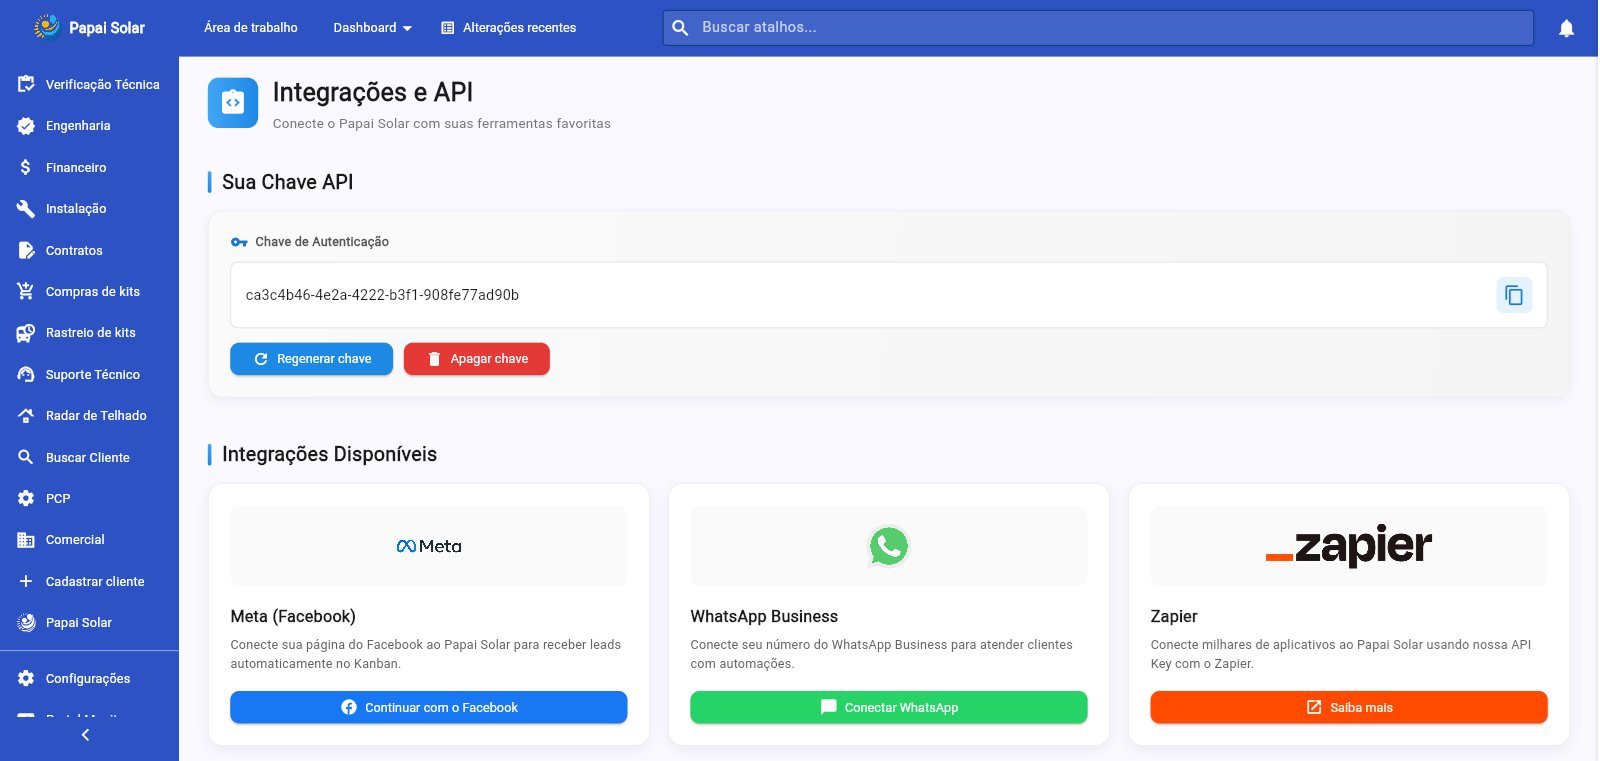Screen dimensions: 1600x761
Task: Click Saiba mais for Zapier
Action: pyautogui.click(x=1349, y=707)
